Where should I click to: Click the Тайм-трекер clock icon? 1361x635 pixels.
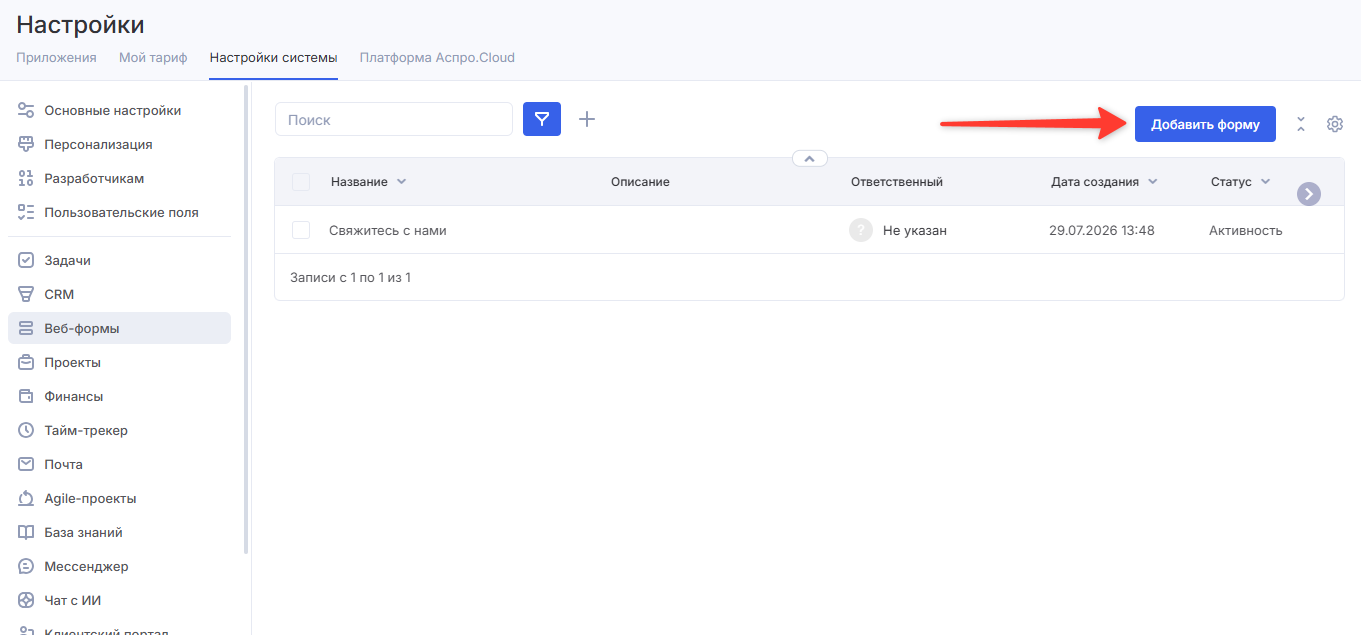[26, 430]
